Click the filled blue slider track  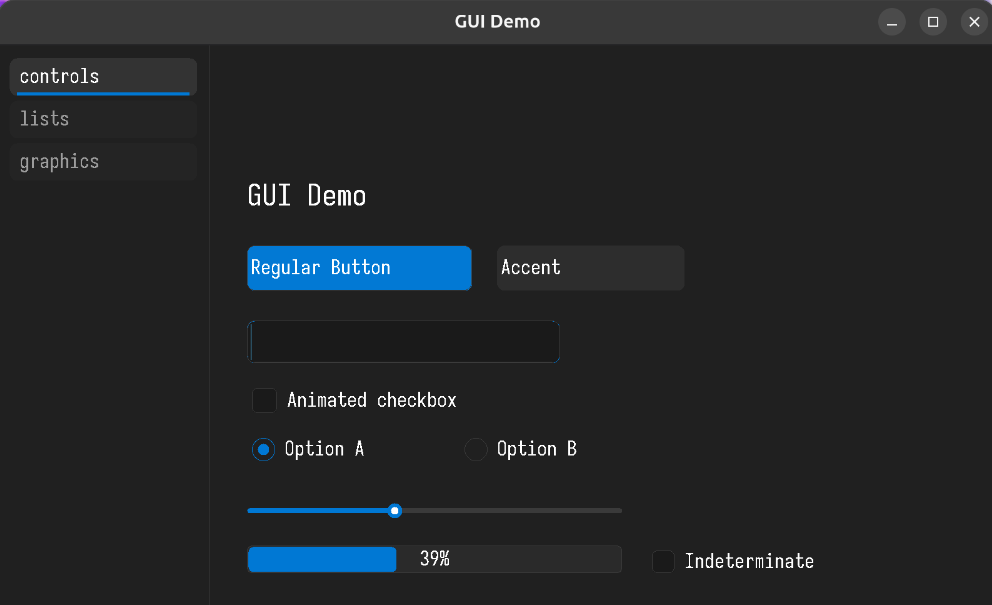click(x=318, y=511)
